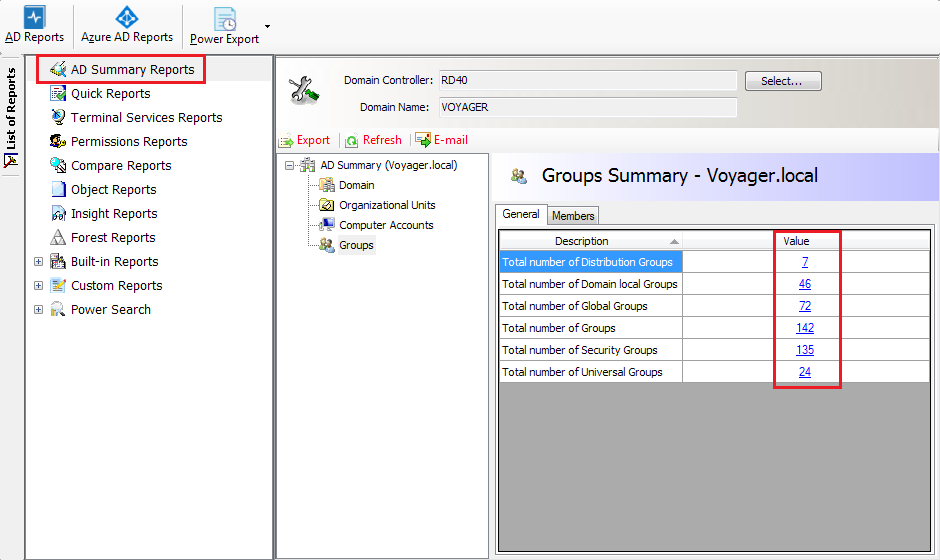Open the Domain local Groups value 46
Viewport: 940px width, 560px height.
[x=805, y=284]
